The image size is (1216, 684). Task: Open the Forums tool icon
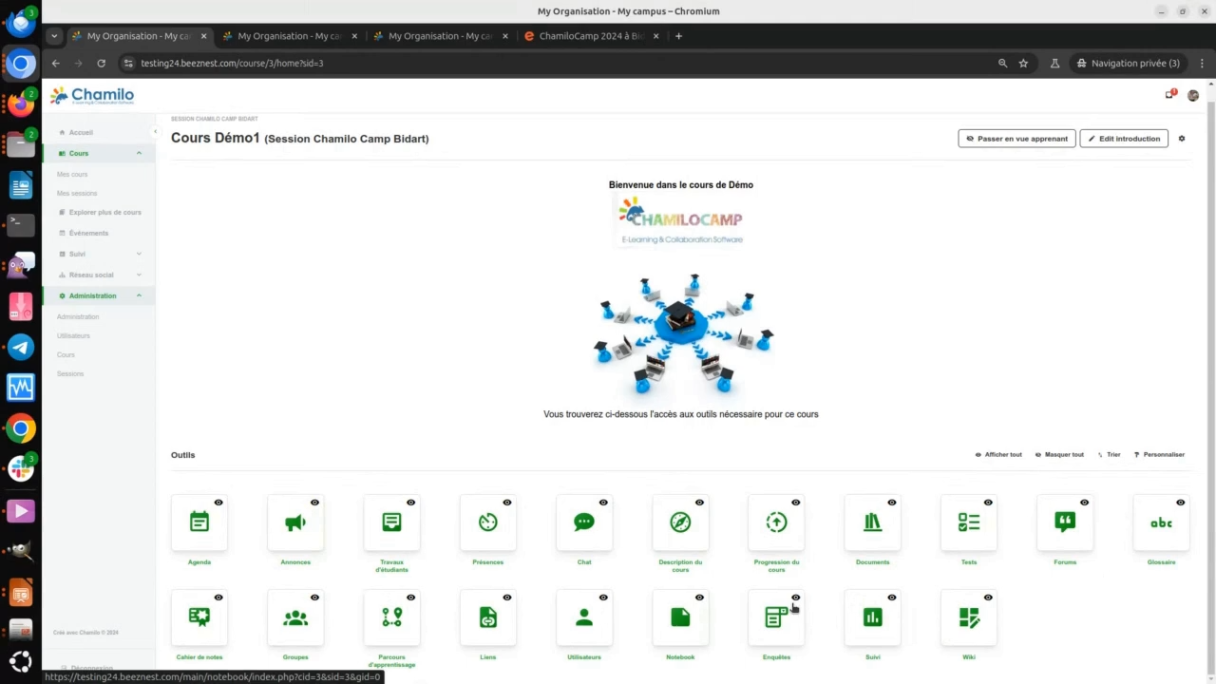[1065, 523]
